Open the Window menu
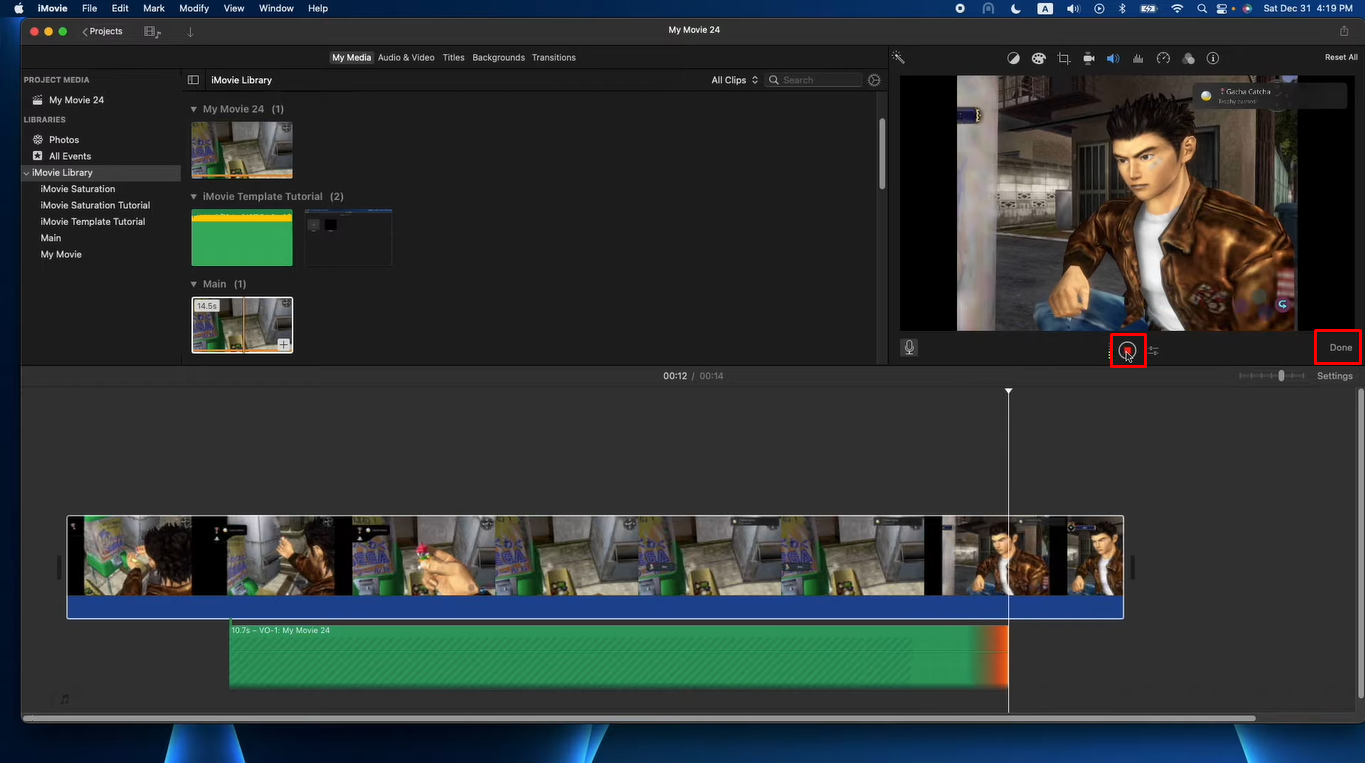The height and width of the screenshot is (763, 1365). tap(276, 8)
